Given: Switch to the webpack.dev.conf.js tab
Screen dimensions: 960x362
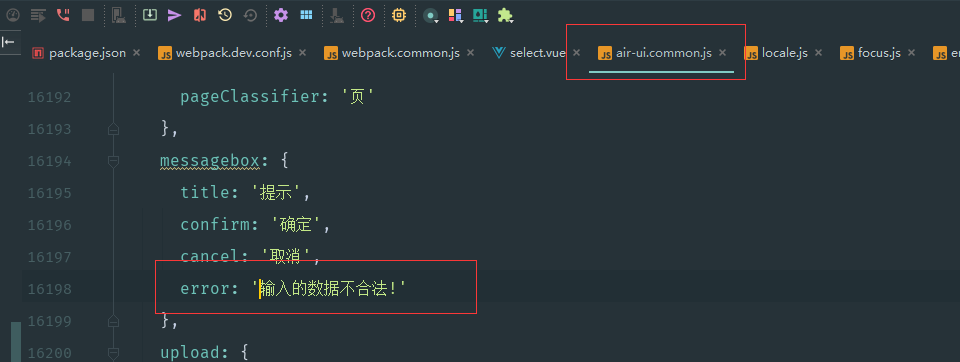Looking at the screenshot, I should coord(233,53).
